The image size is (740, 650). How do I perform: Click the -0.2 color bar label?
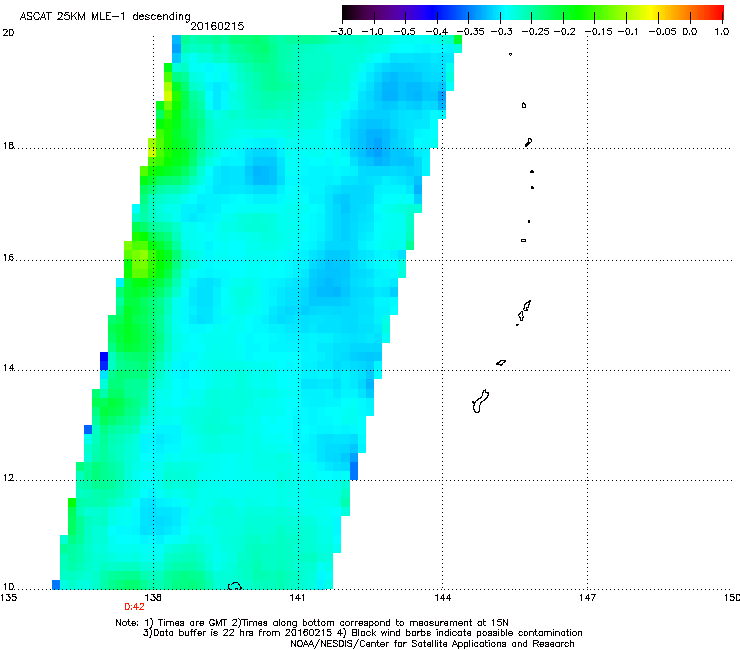pyautogui.click(x=564, y=32)
